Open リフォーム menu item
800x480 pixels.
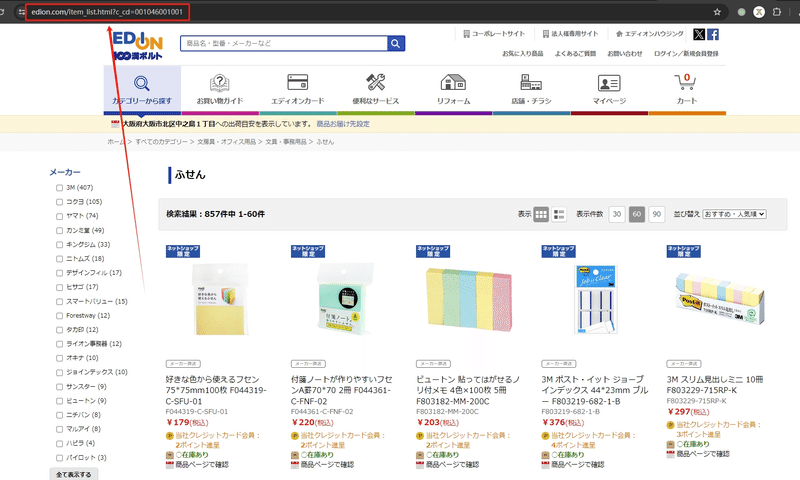453,90
